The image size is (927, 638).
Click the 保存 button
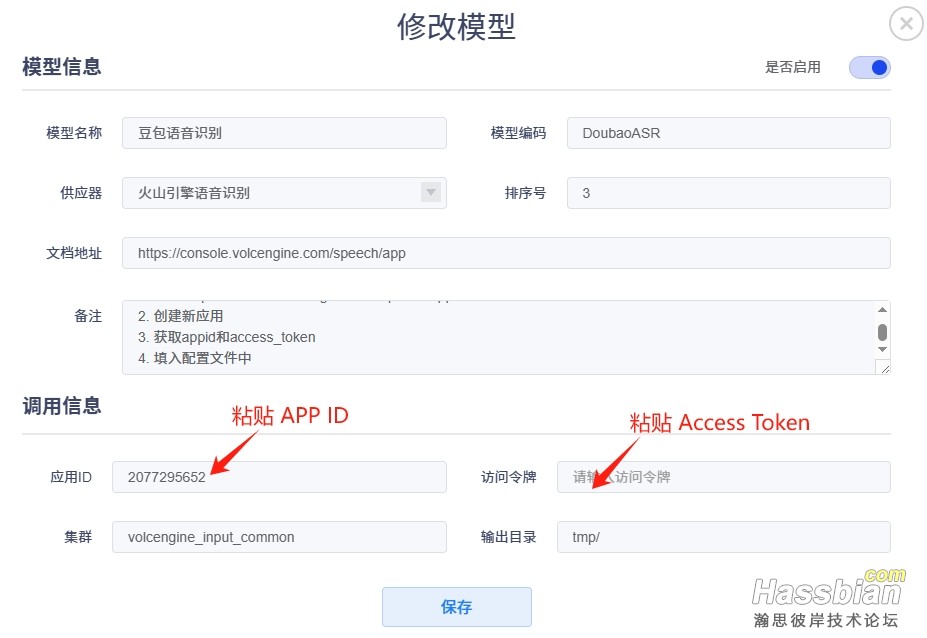click(x=456, y=607)
